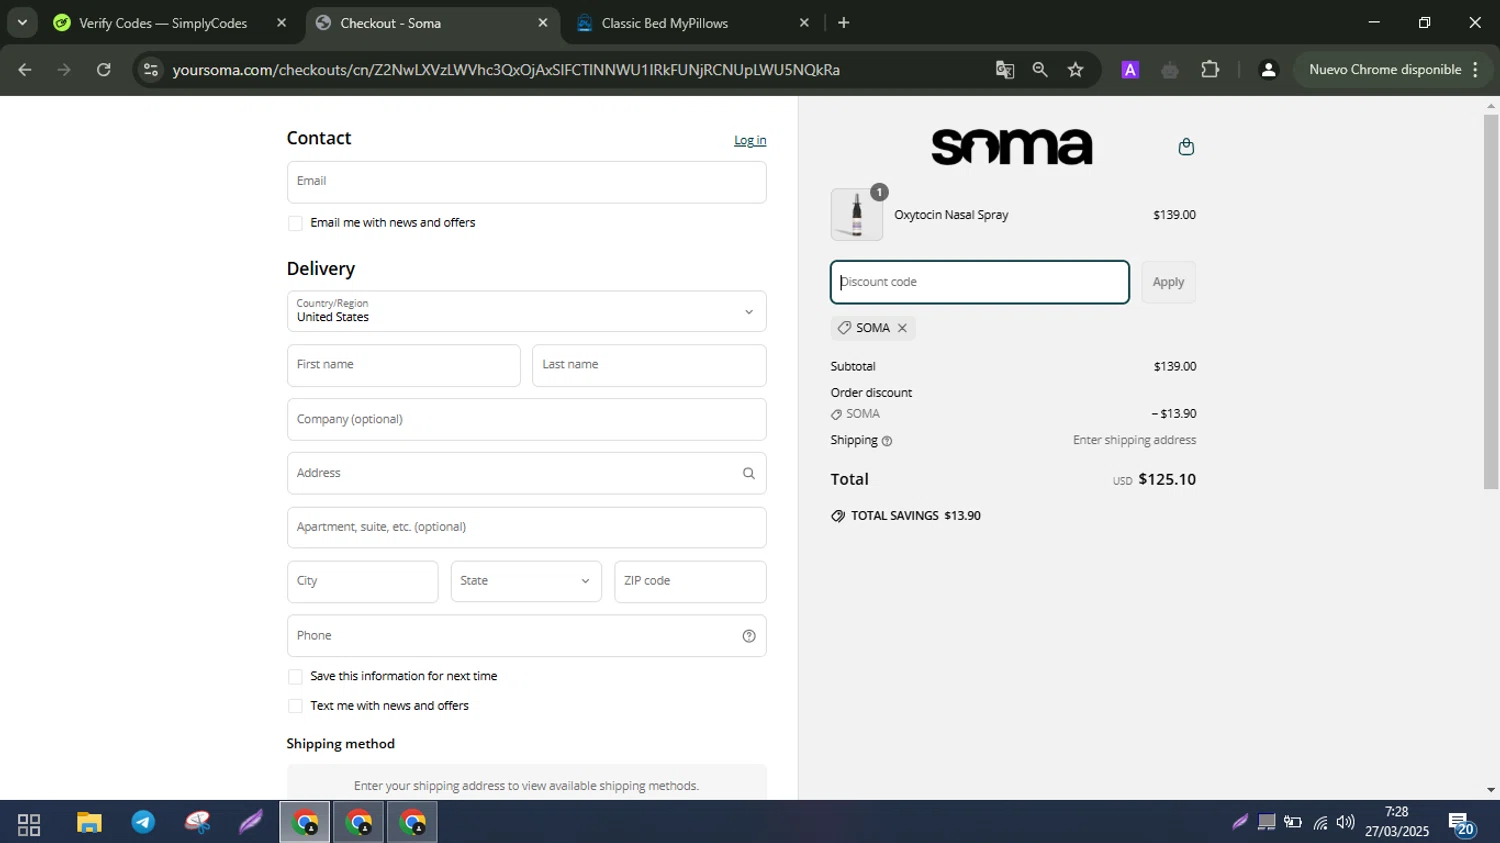Open the shopping bag icon next to the Soma logo
This screenshot has height=843, width=1500.
click(x=1186, y=147)
